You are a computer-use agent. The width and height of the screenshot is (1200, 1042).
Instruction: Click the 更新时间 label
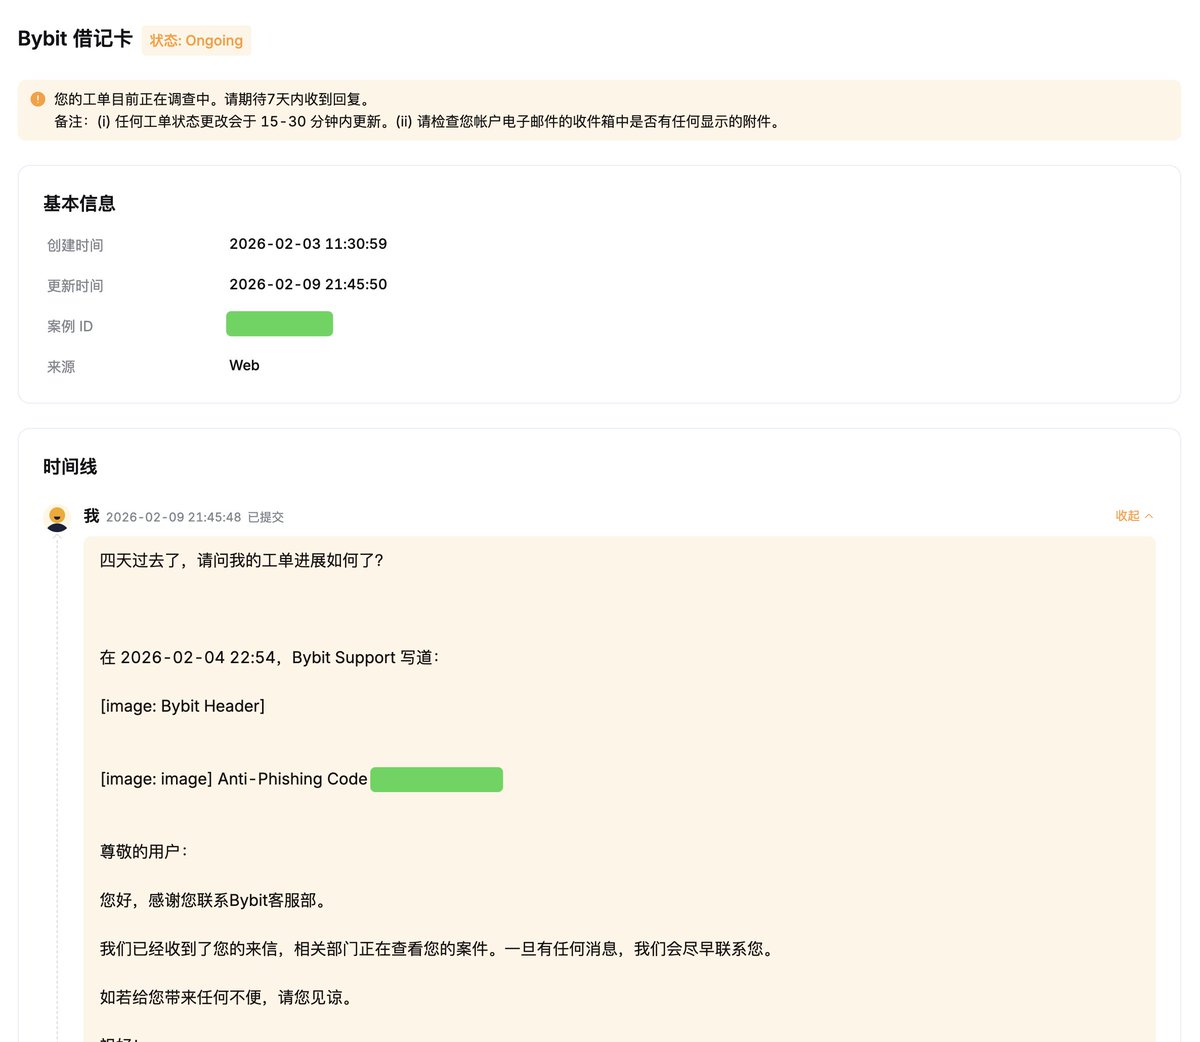click(x=75, y=286)
